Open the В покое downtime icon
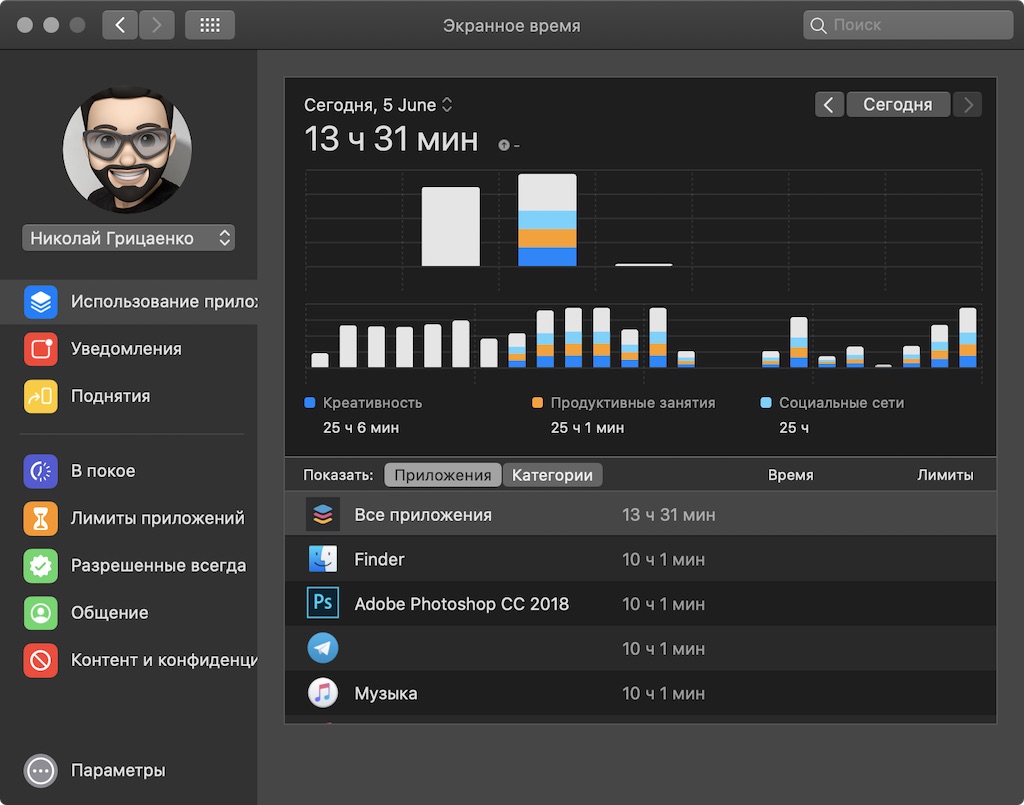1024x805 pixels. (40, 471)
